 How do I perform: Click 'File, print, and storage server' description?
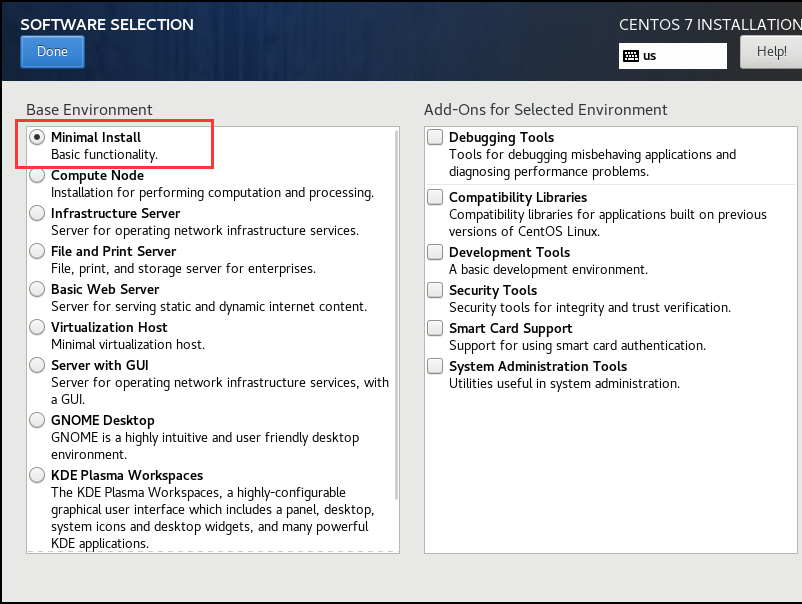pos(183,269)
